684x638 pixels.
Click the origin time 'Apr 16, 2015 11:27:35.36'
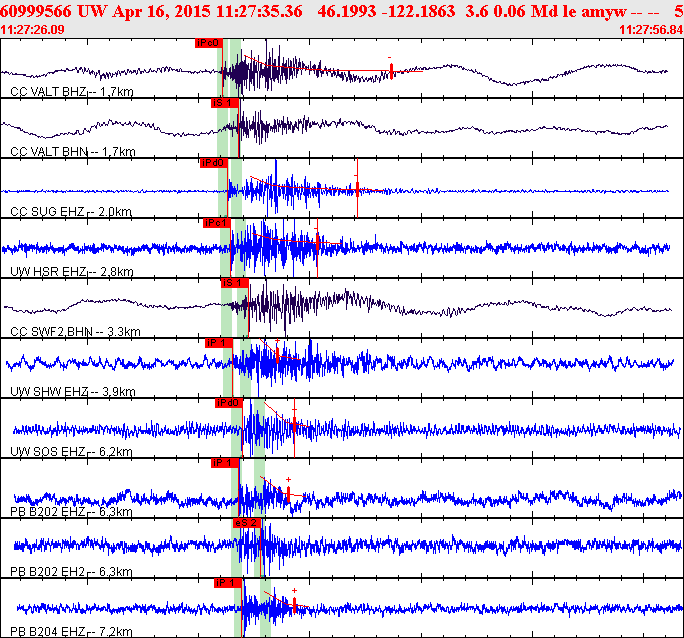(x=207, y=11)
